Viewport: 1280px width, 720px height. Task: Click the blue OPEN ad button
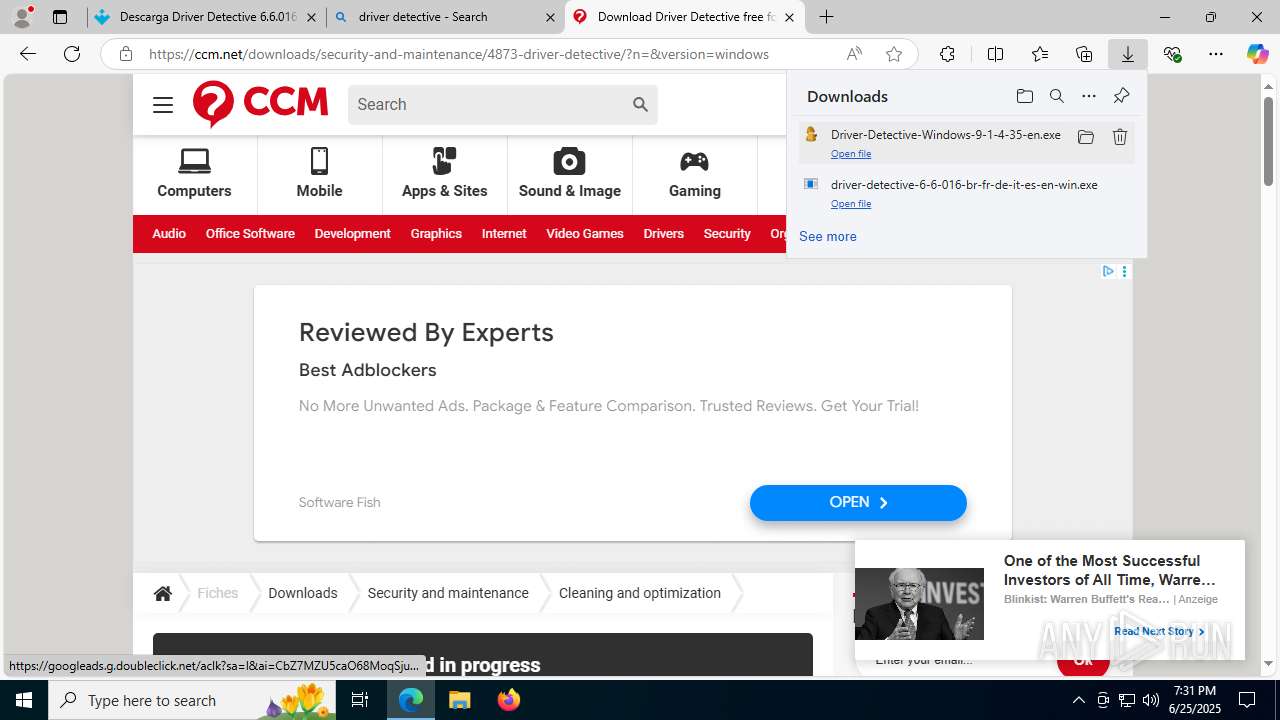858,503
